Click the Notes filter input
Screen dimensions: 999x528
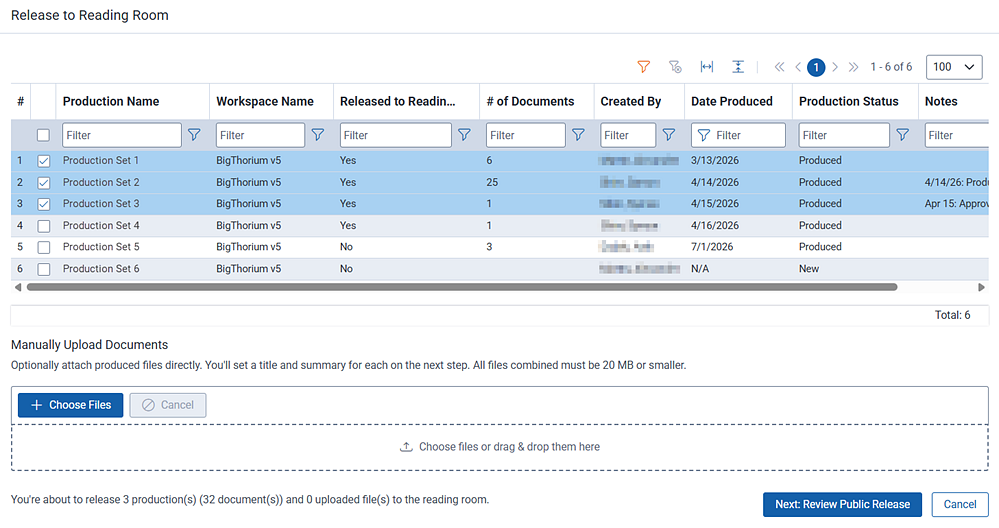956,135
